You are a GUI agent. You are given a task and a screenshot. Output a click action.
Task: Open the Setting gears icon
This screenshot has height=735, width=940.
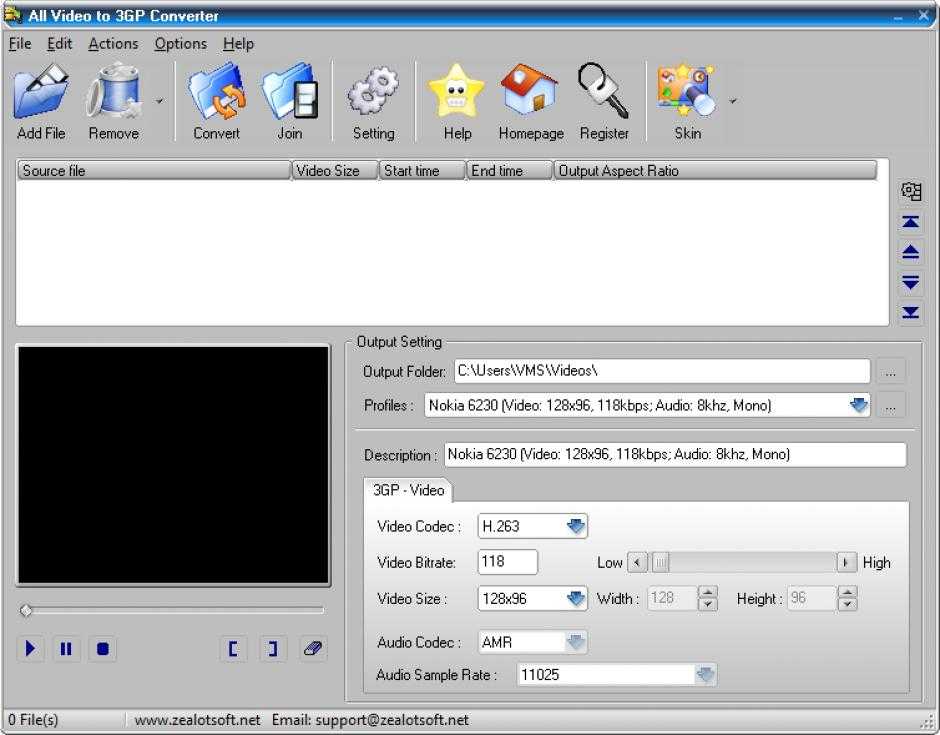[x=373, y=93]
